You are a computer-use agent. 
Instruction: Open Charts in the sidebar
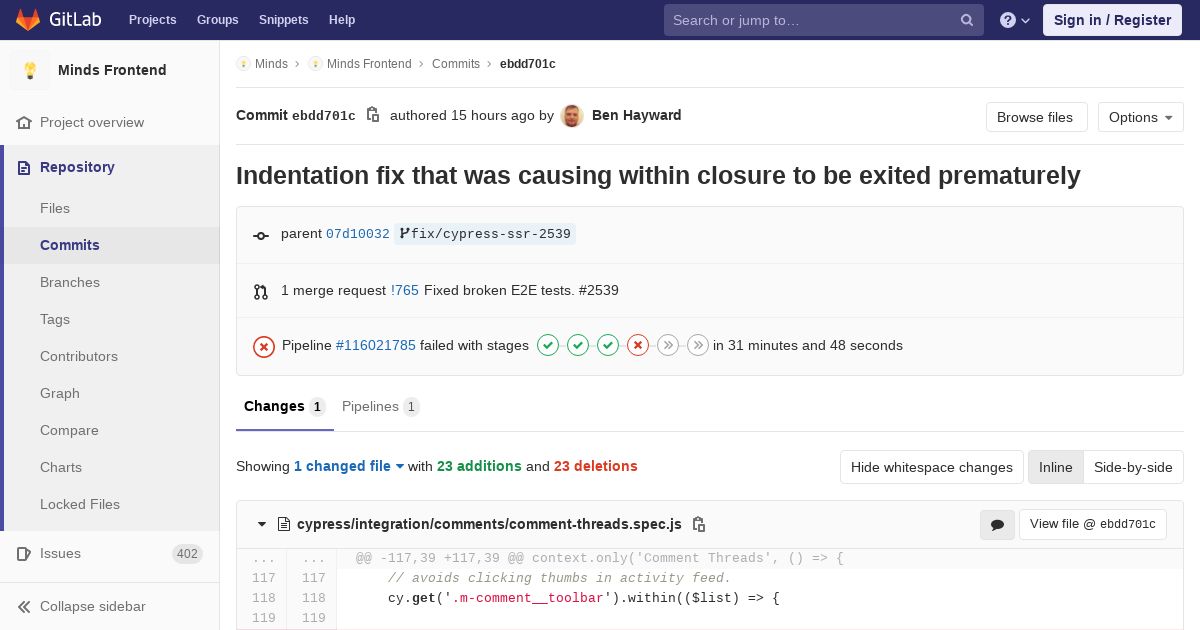(x=61, y=467)
